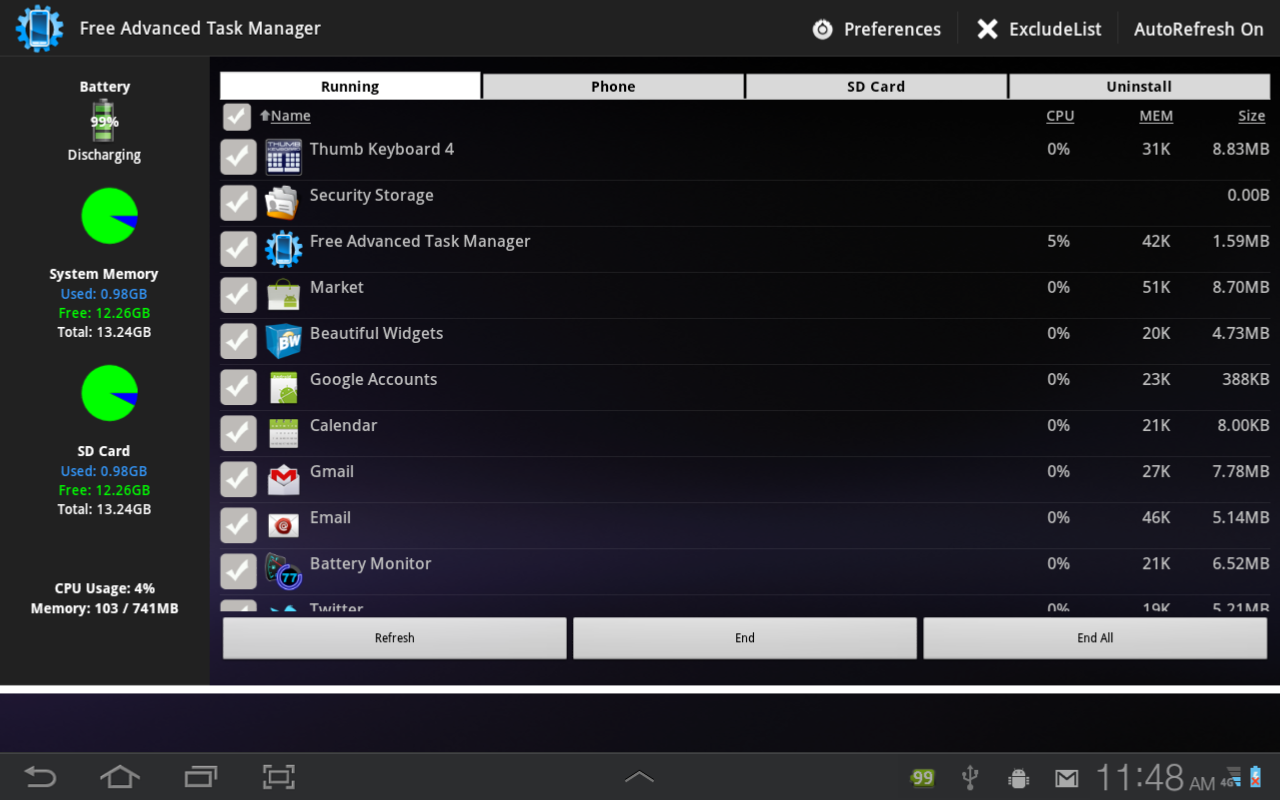The width and height of the screenshot is (1280, 800).
Task: Uncheck the Market checkbox
Action: pyautogui.click(x=238, y=295)
